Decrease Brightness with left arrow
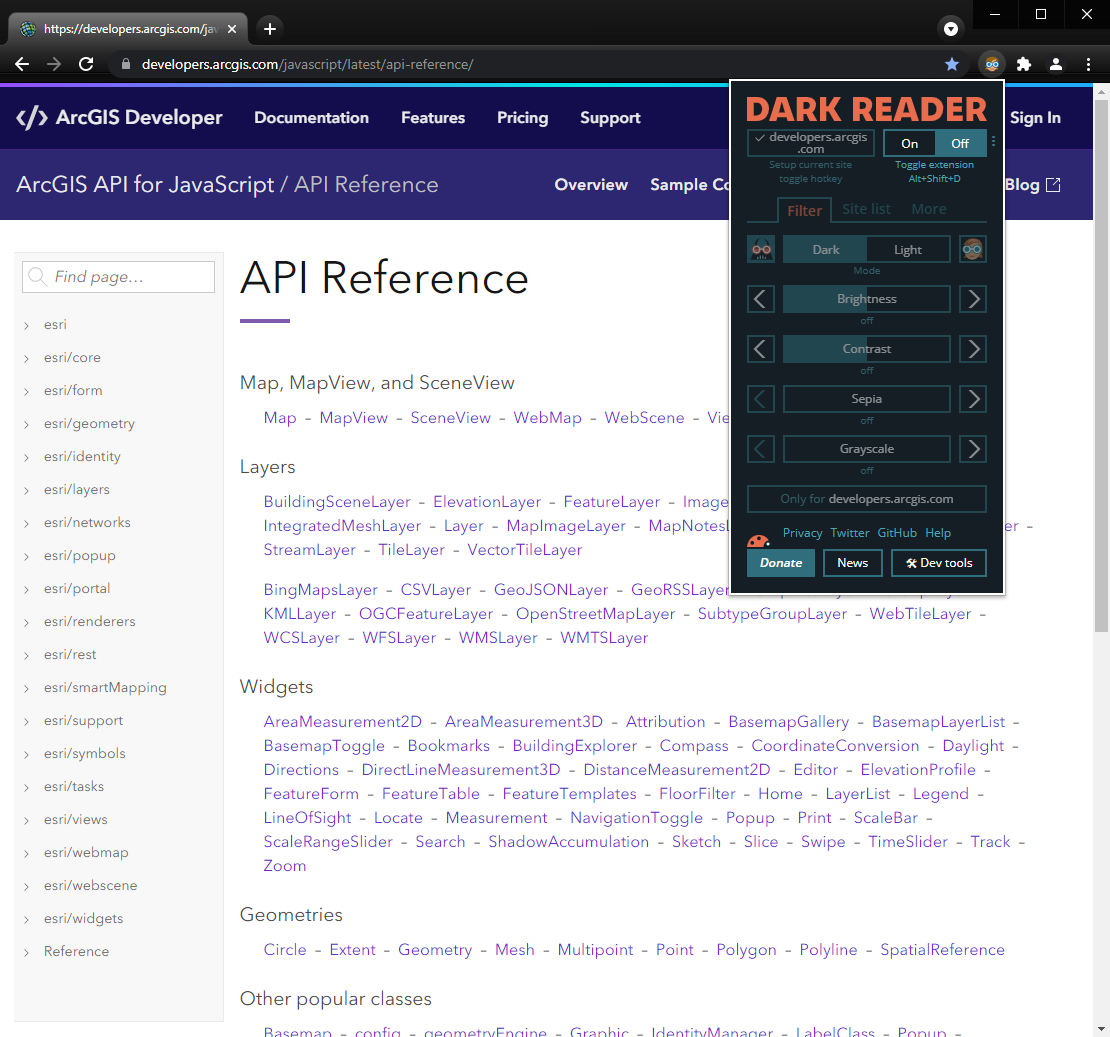This screenshot has height=1037, width=1110. [x=761, y=299]
